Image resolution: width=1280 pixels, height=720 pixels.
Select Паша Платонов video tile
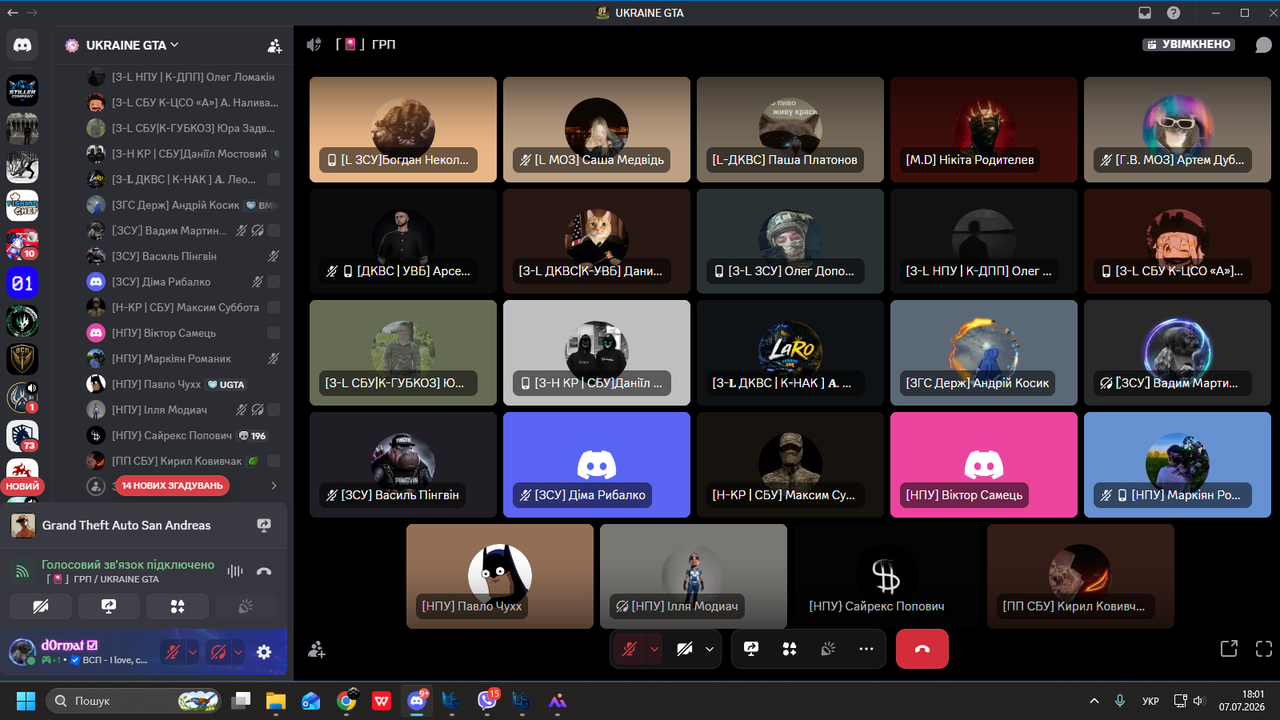790,130
